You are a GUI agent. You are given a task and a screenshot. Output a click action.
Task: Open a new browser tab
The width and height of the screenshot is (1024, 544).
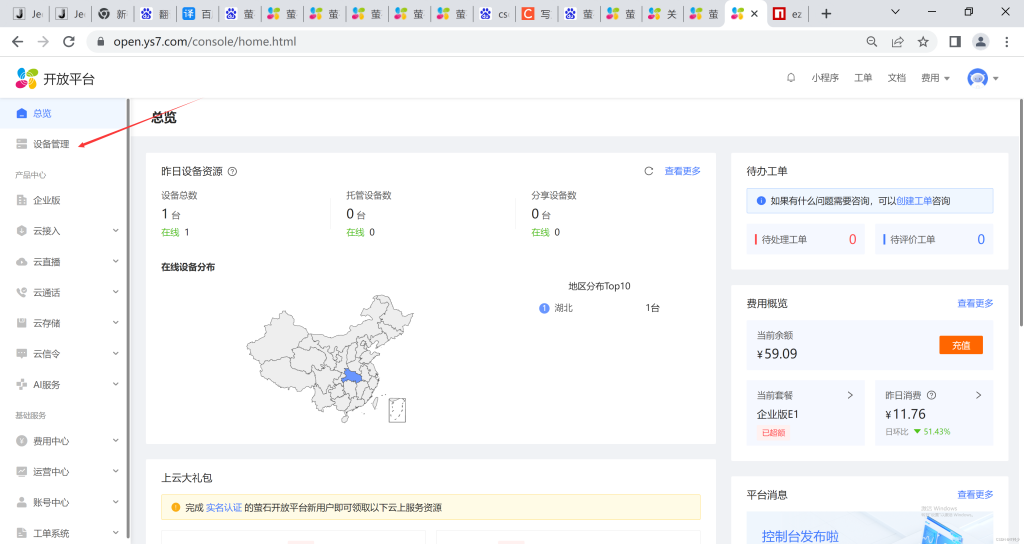click(826, 14)
